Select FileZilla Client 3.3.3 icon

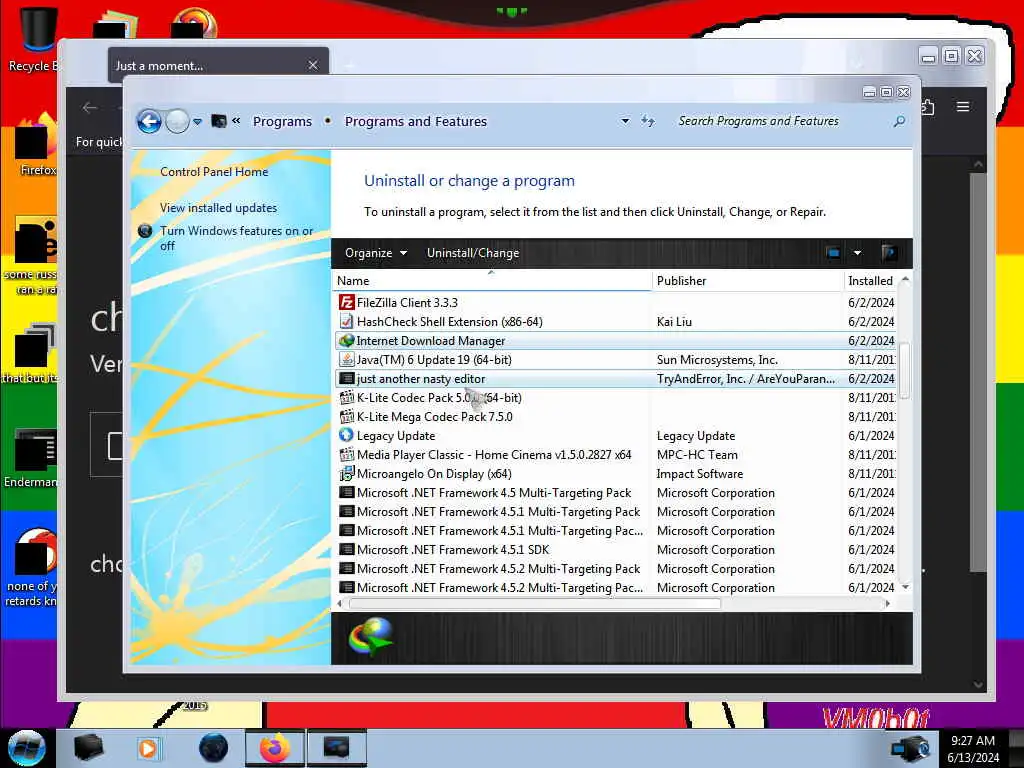(x=347, y=302)
